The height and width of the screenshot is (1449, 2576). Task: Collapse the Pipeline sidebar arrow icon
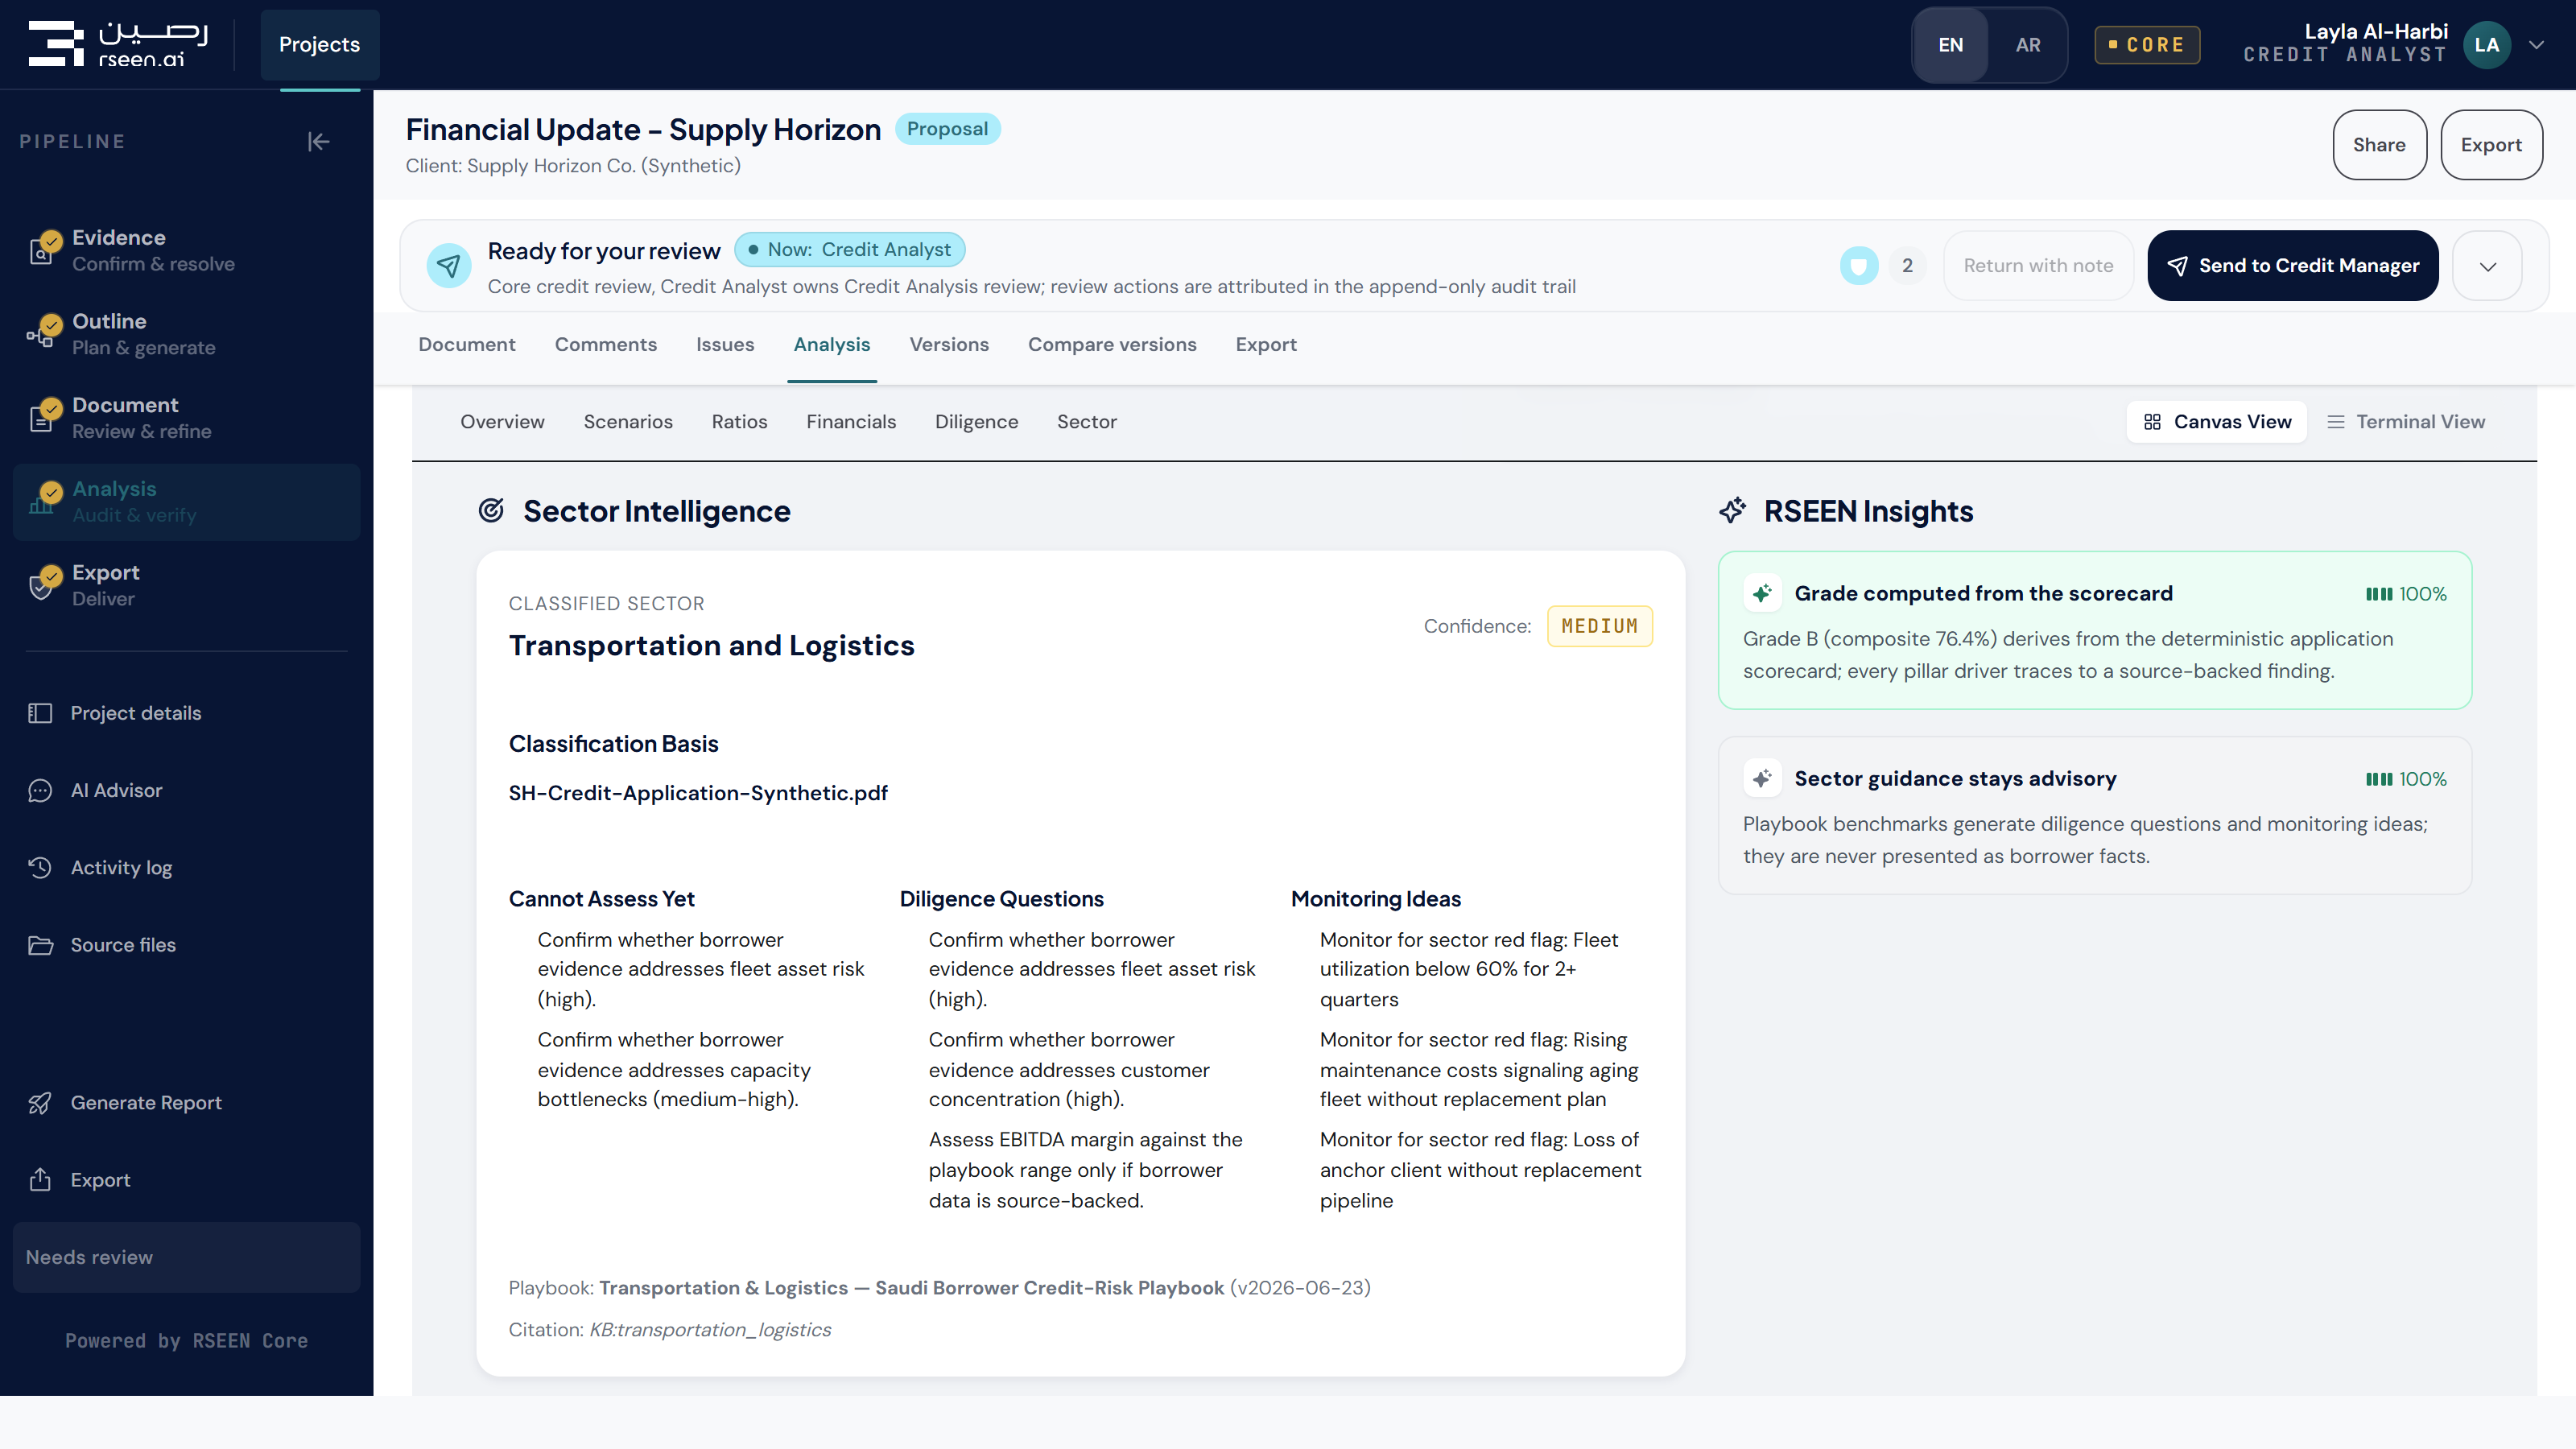point(318,142)
